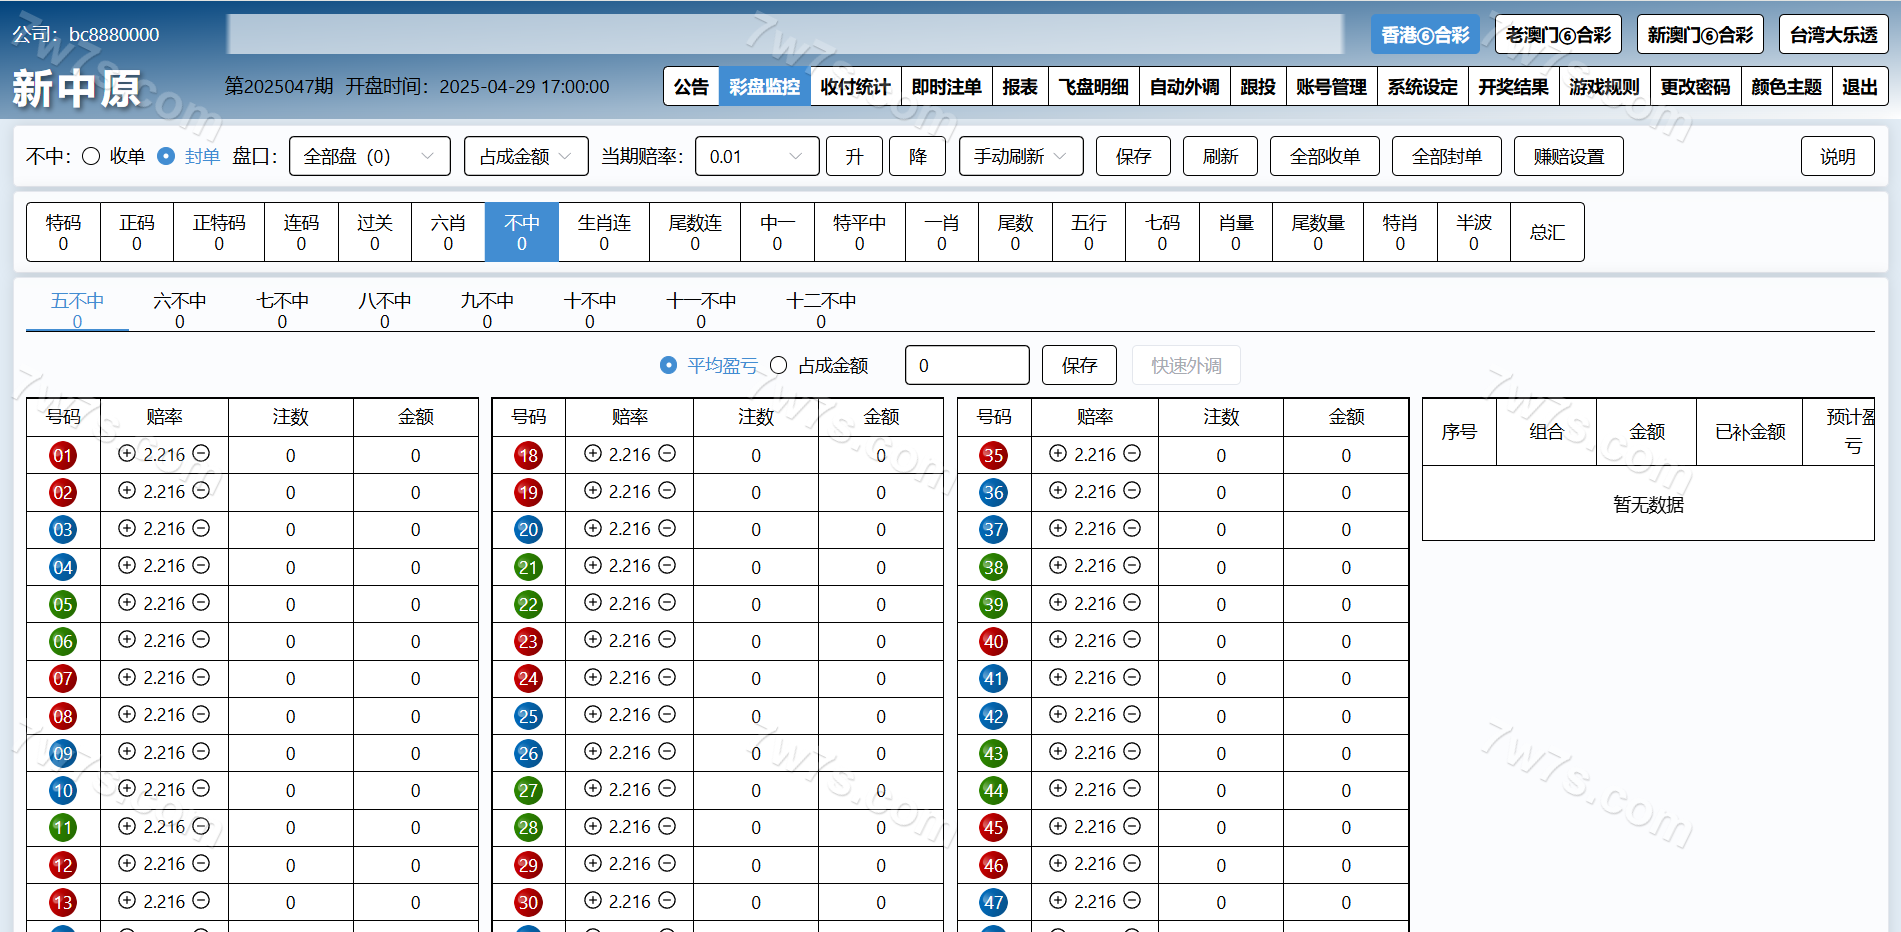Increase odds with plus icon for number 01
The height and width of the screenshot is (932, 1901).
pos(127,454)
